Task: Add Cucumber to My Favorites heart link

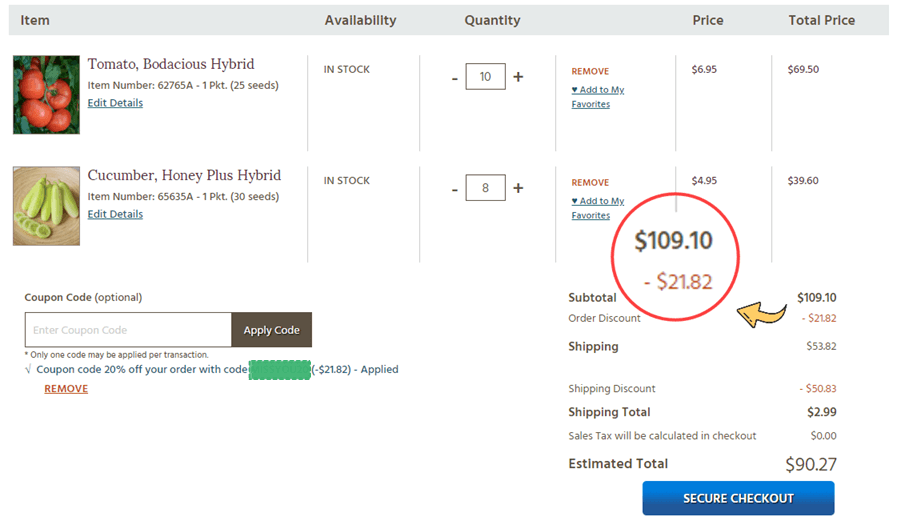Action: tap(598, 208)
